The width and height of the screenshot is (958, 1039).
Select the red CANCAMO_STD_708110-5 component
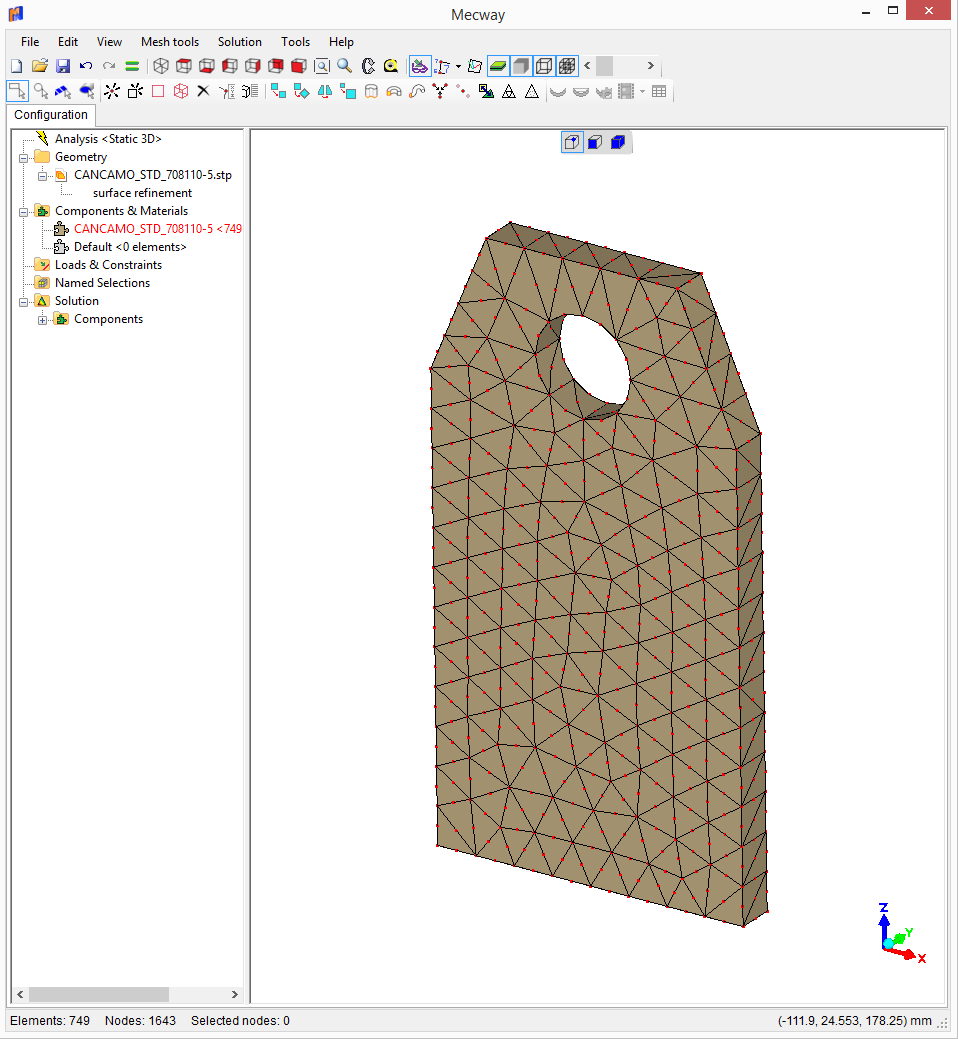pyautogui.click(x=158, y=229)
